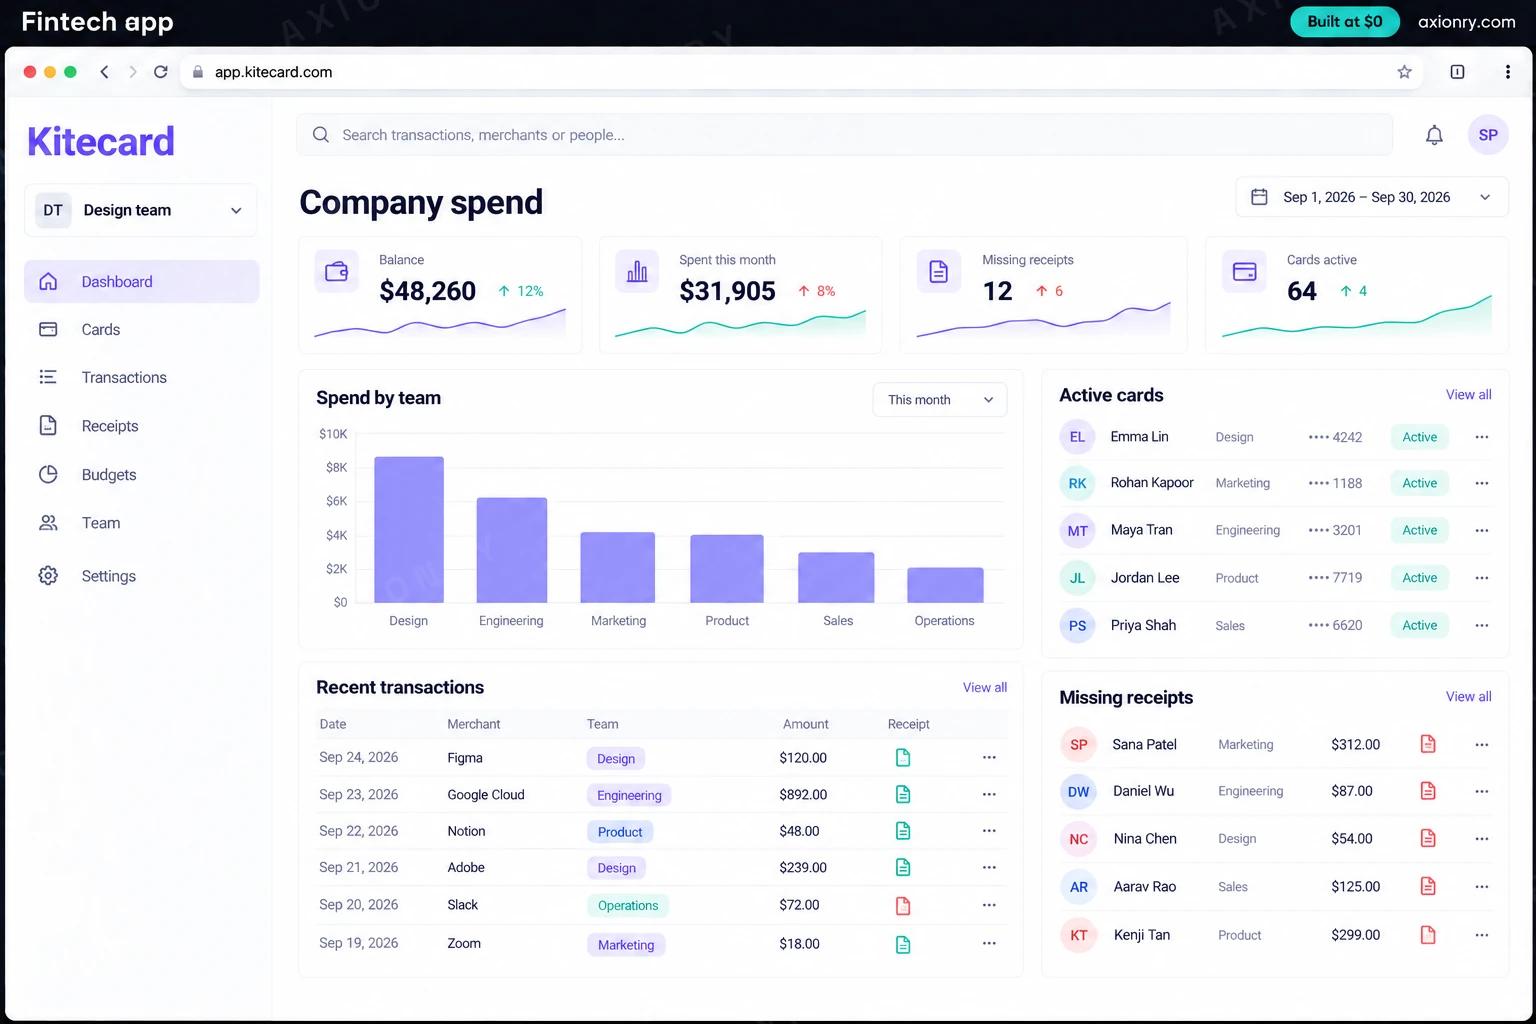
Task: Click the $892.00 amount
Action: pyautogui.click(x=803, y=795)
